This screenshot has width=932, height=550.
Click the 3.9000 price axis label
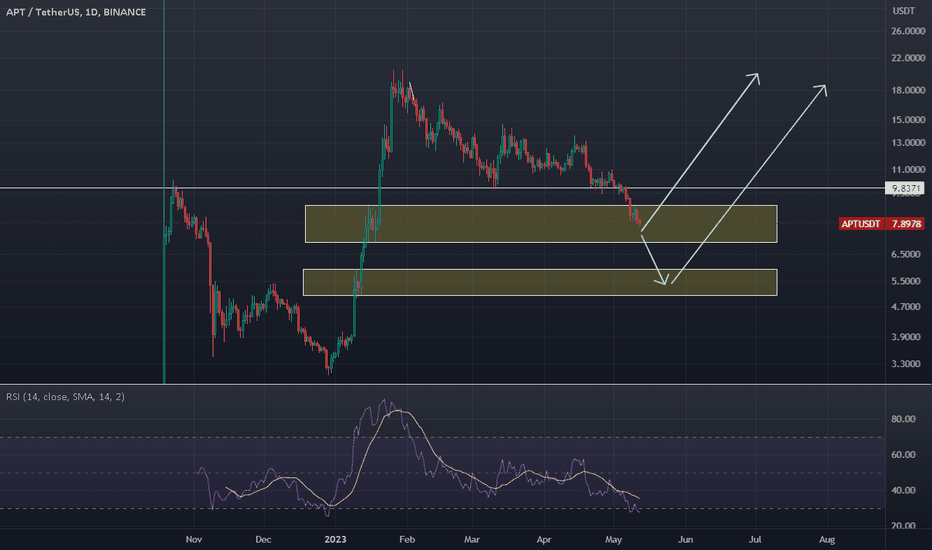point(906,337)
